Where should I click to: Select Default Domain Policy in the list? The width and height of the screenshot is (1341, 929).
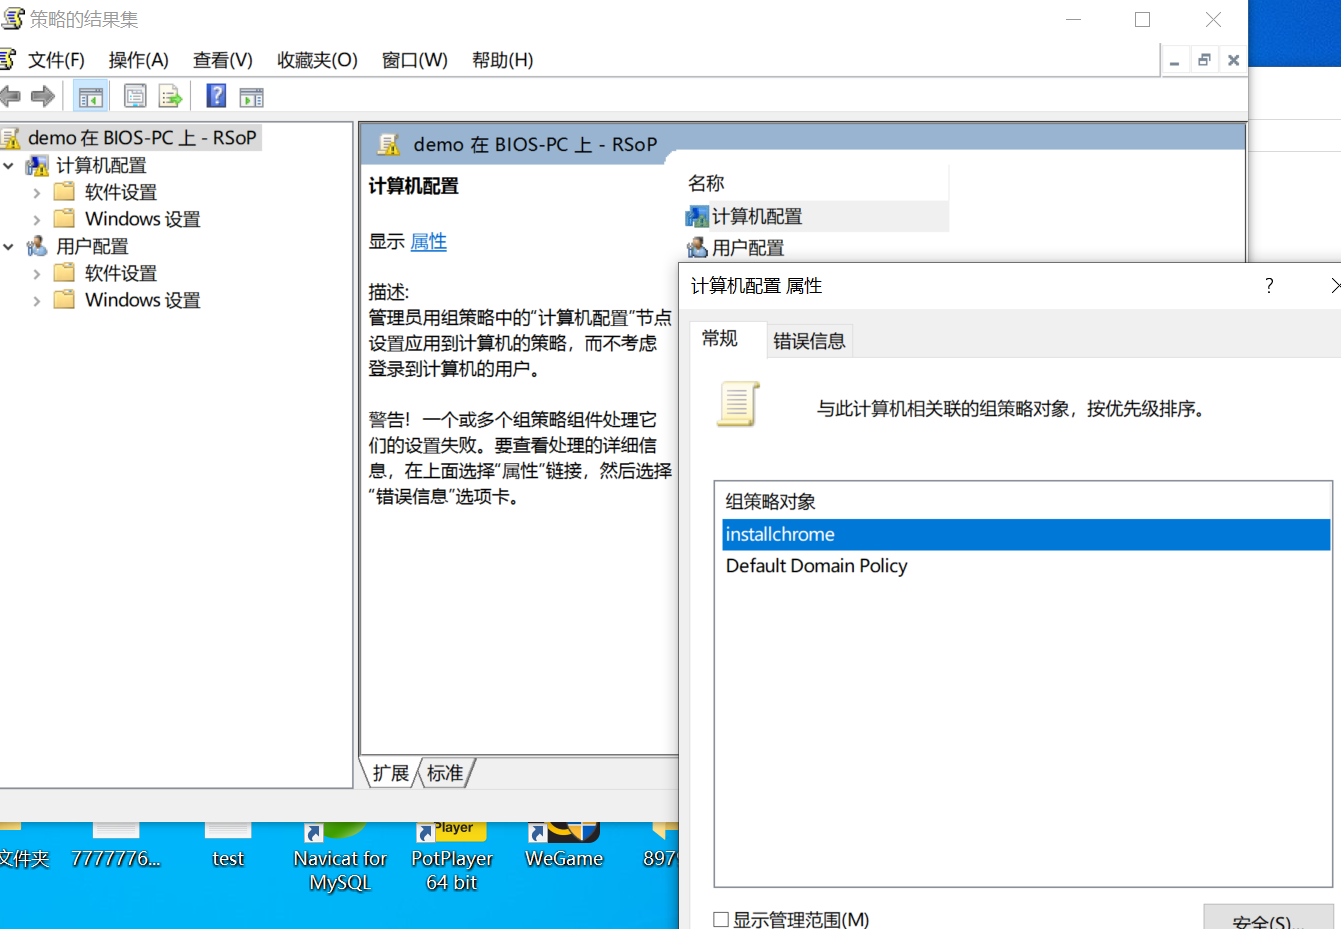[816, 566]
